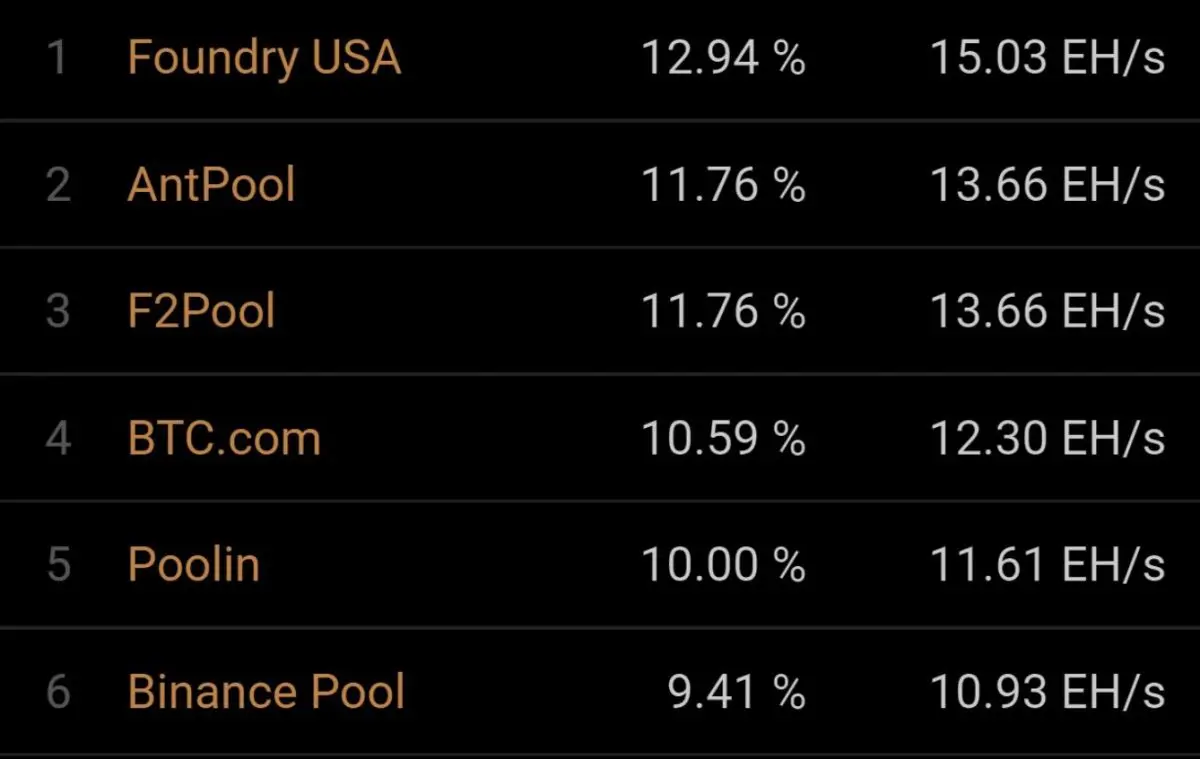
Task: Open the Binance Pool link
Action: (266, 692)
